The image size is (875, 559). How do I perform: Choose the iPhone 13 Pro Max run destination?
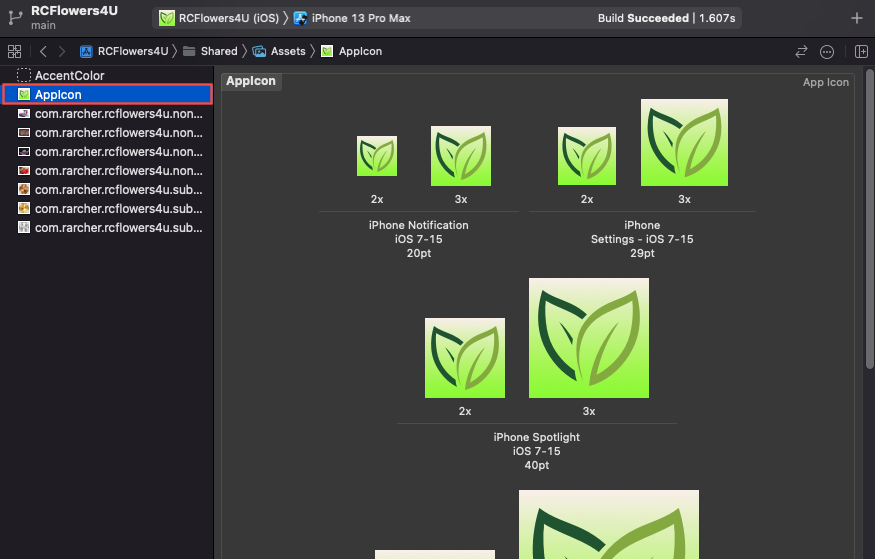click(352, 18)
